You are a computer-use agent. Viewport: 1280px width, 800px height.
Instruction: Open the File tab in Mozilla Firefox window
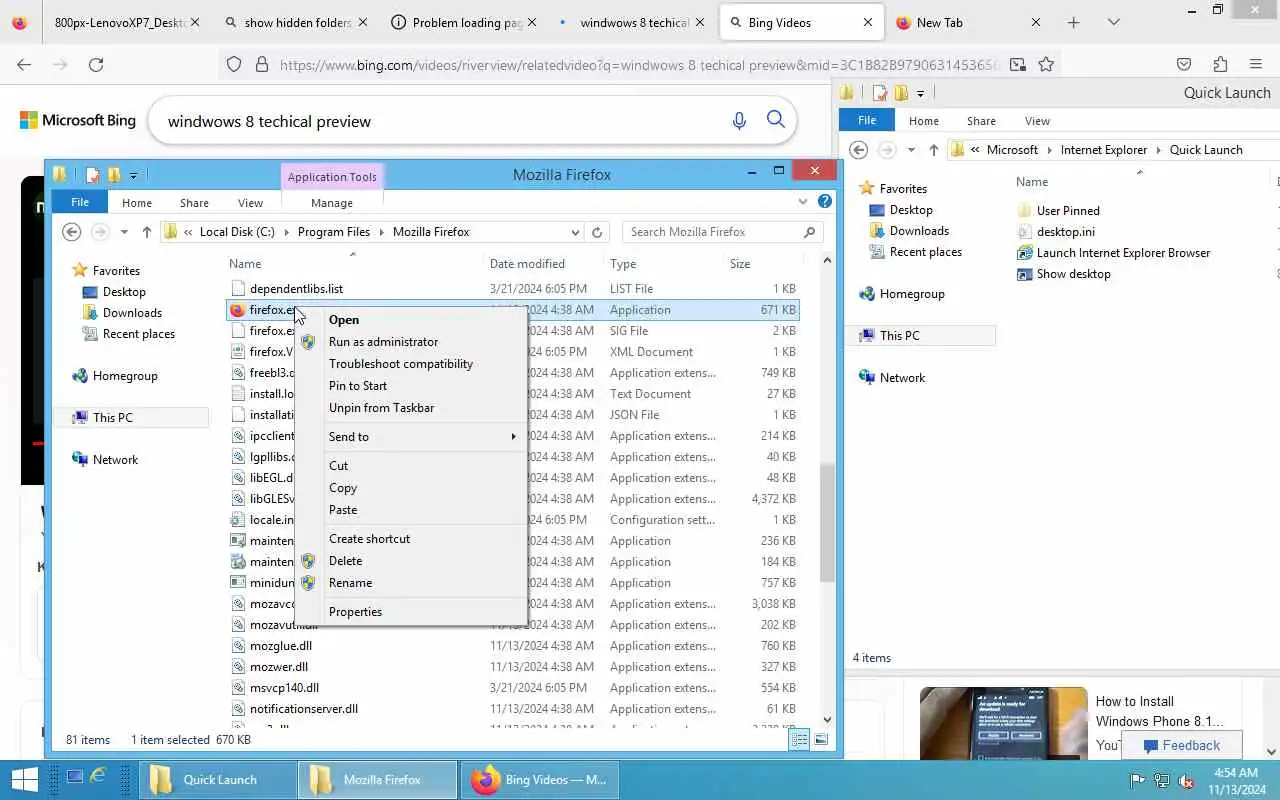(x=80, y=202)
